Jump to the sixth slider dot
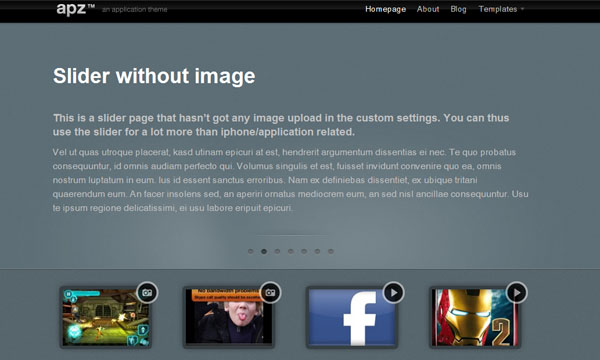The image size is (600, 360). (317, 251)
